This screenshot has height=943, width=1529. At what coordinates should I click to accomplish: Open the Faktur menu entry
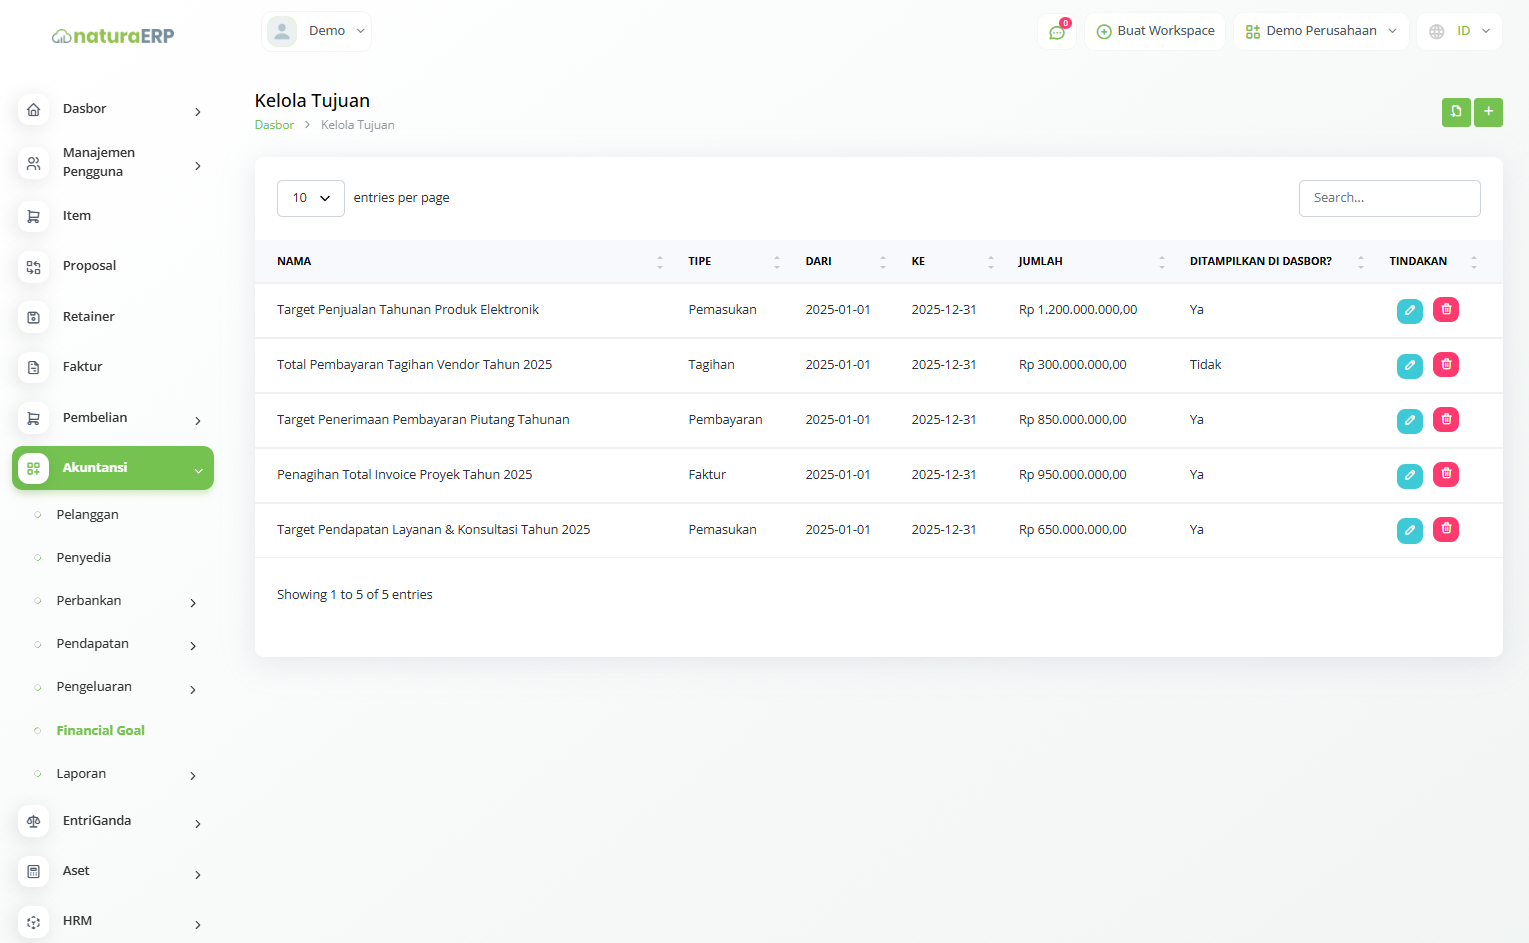click(x=82, y=367)
